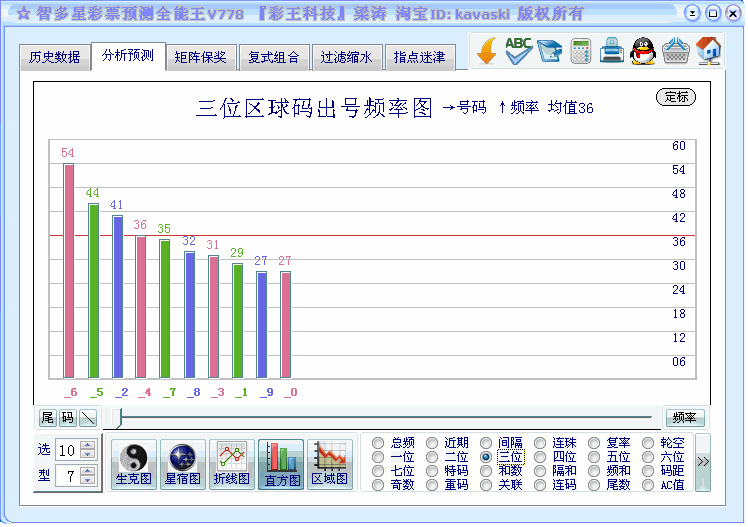Open the 生克图 yin-yang chart
748x527 pixels.
[134, 465]
